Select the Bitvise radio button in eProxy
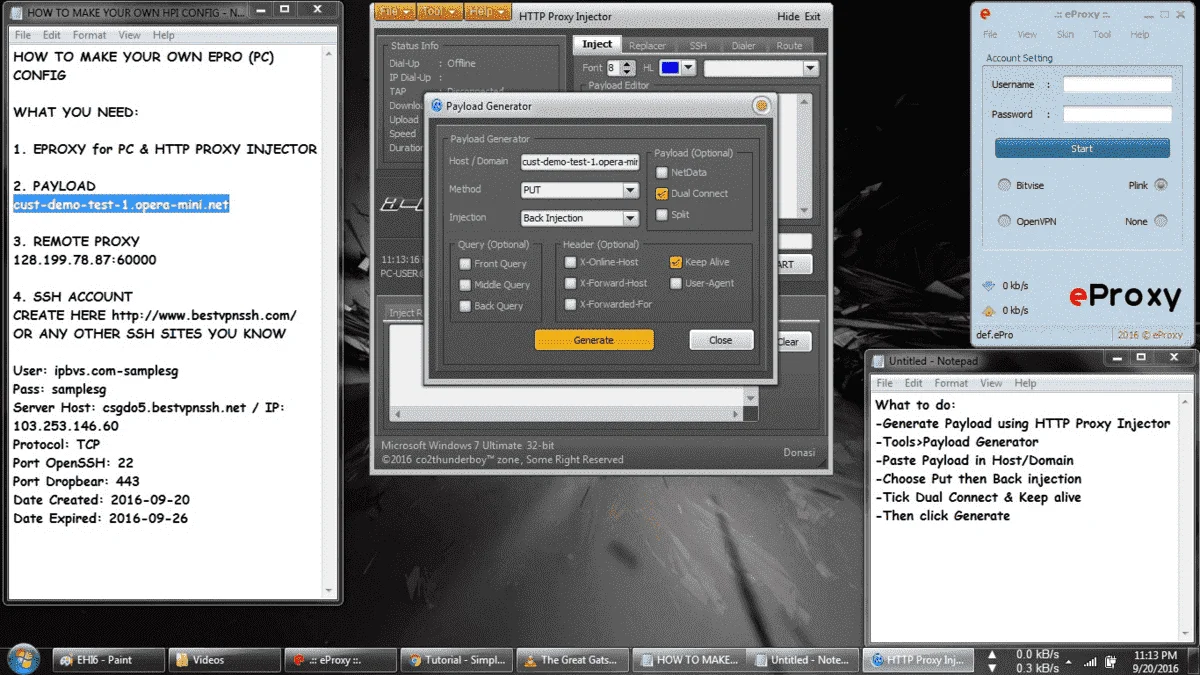The image size is (1200, 675). pos(1005,185)
